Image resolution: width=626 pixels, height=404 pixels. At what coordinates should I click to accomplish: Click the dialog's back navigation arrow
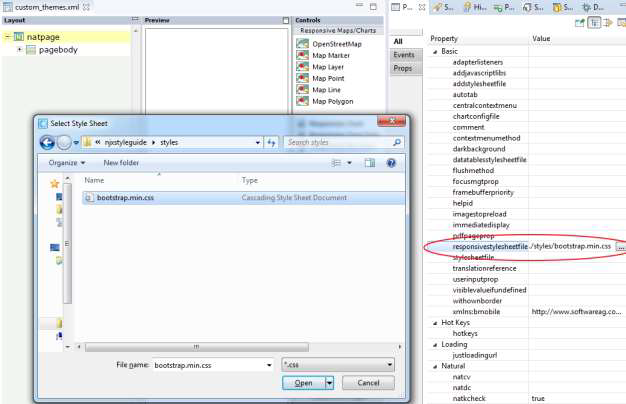(47, 143)
